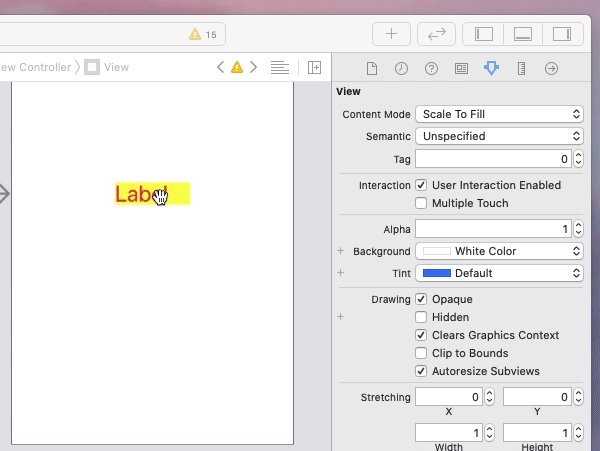Image resolution: width=600 pixels, height=451 pixels.
Task: Open the Library with the plus button
Action: click(391, 34)
